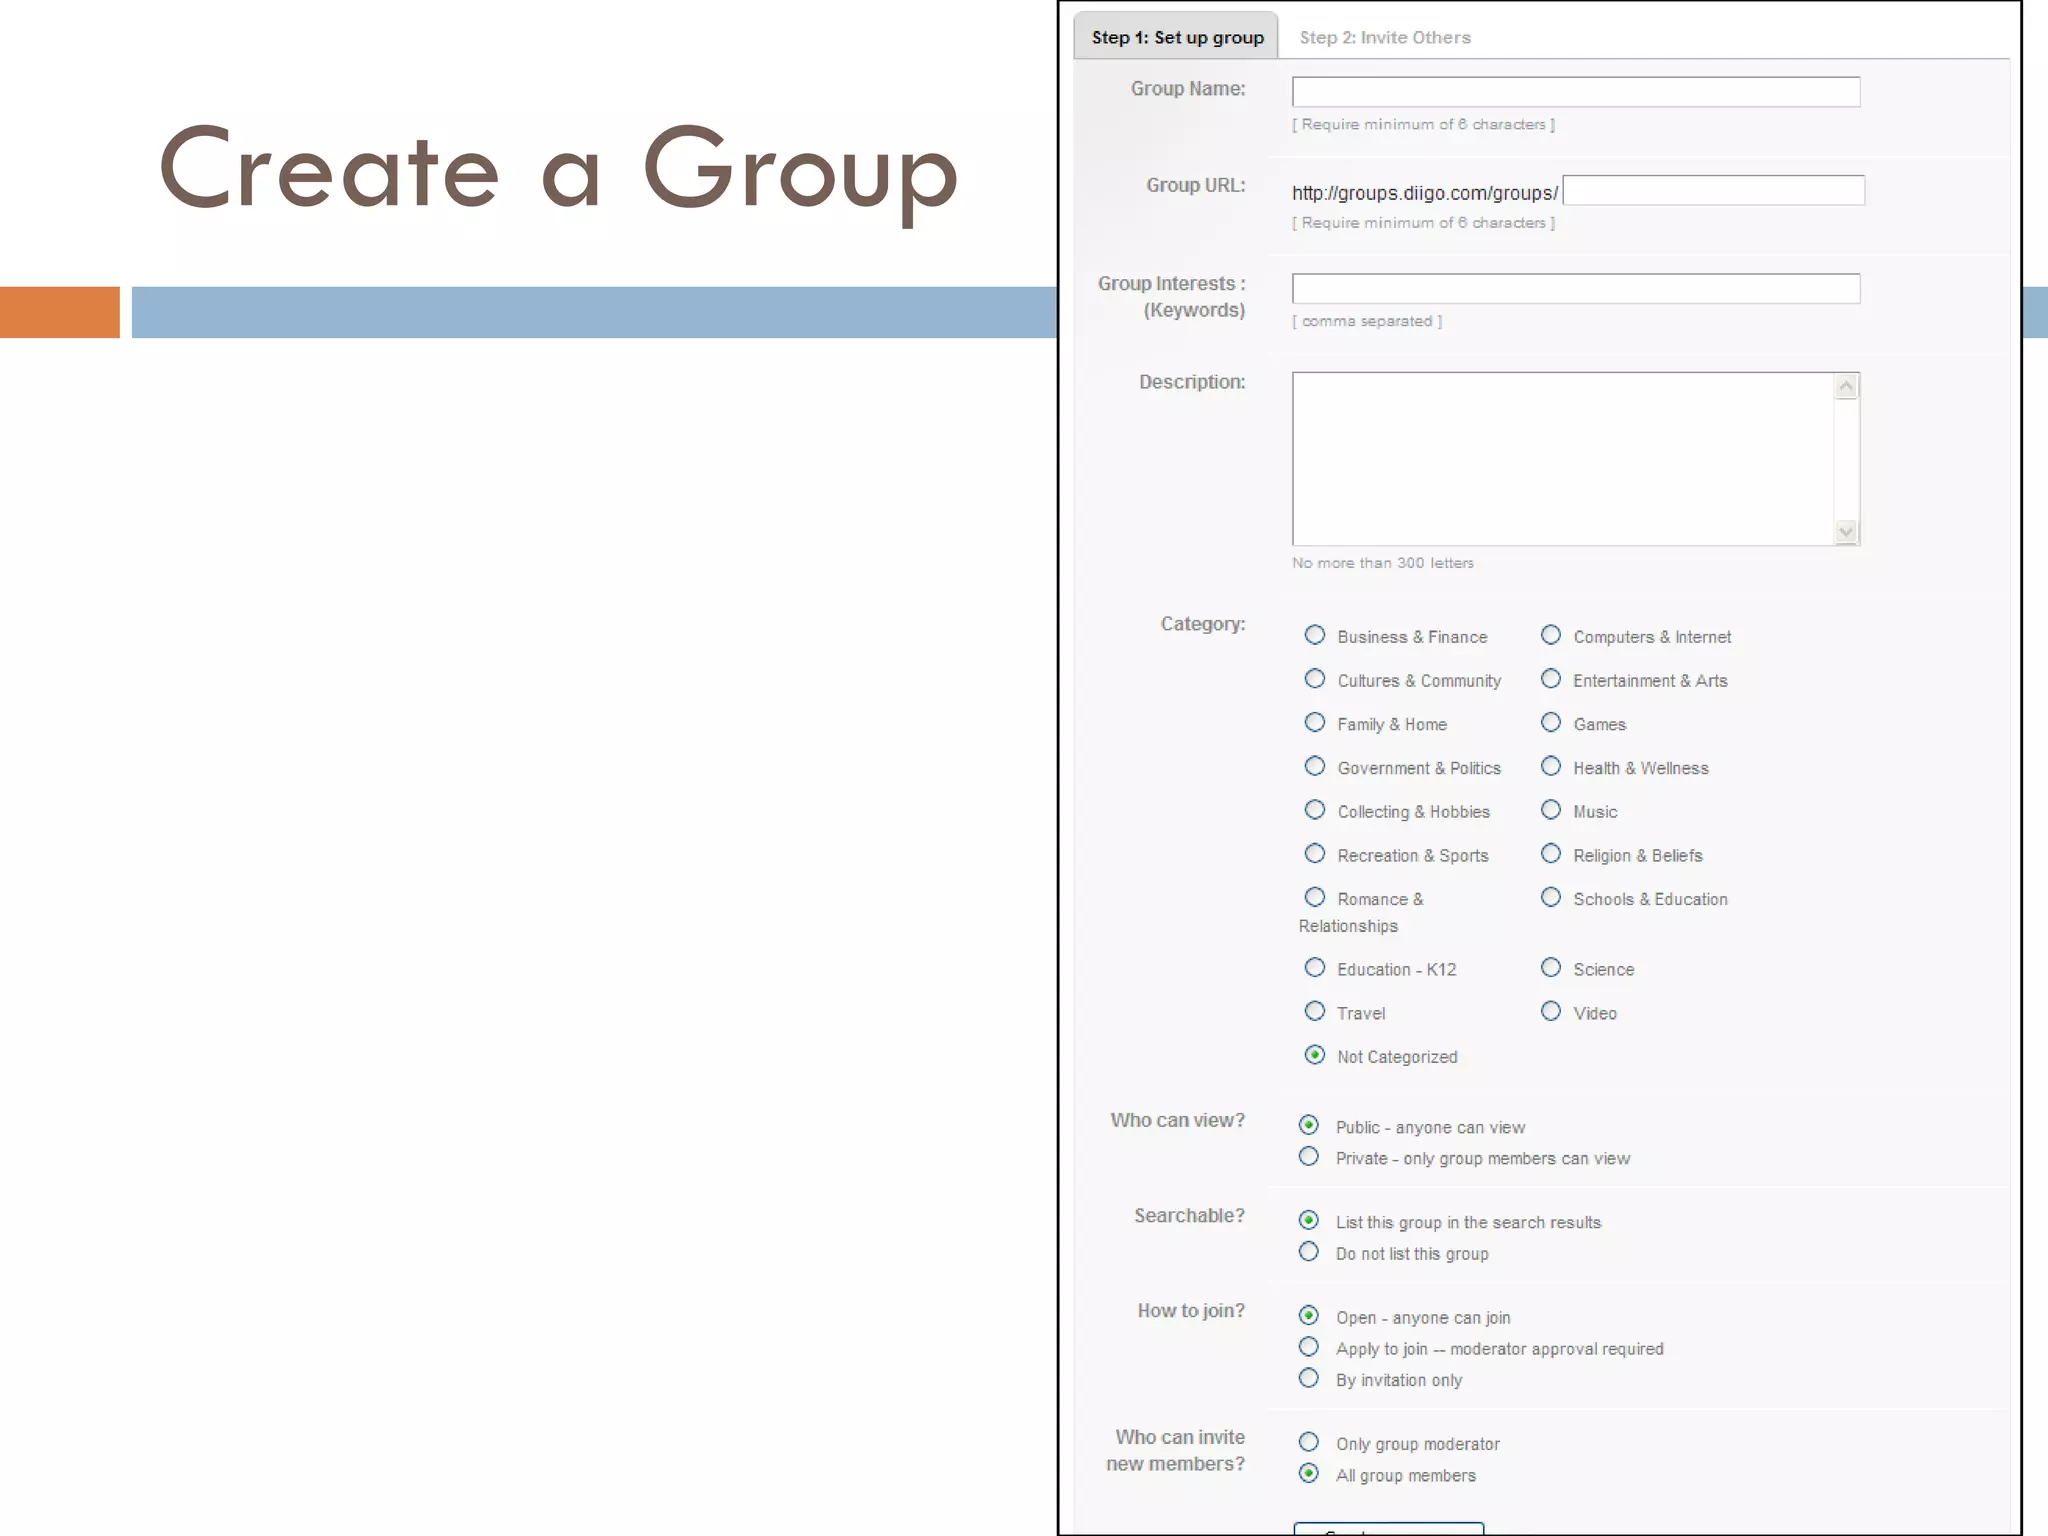This screenshot has height=1536, width=2048.
Task: Choose Apply to join moderator approval option
Action: tap(1309, 1347)
